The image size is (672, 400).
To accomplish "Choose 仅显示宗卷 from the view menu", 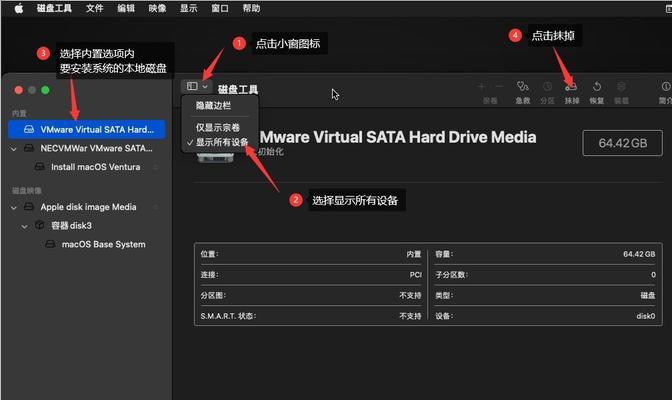I will click(x=218, y=127).
